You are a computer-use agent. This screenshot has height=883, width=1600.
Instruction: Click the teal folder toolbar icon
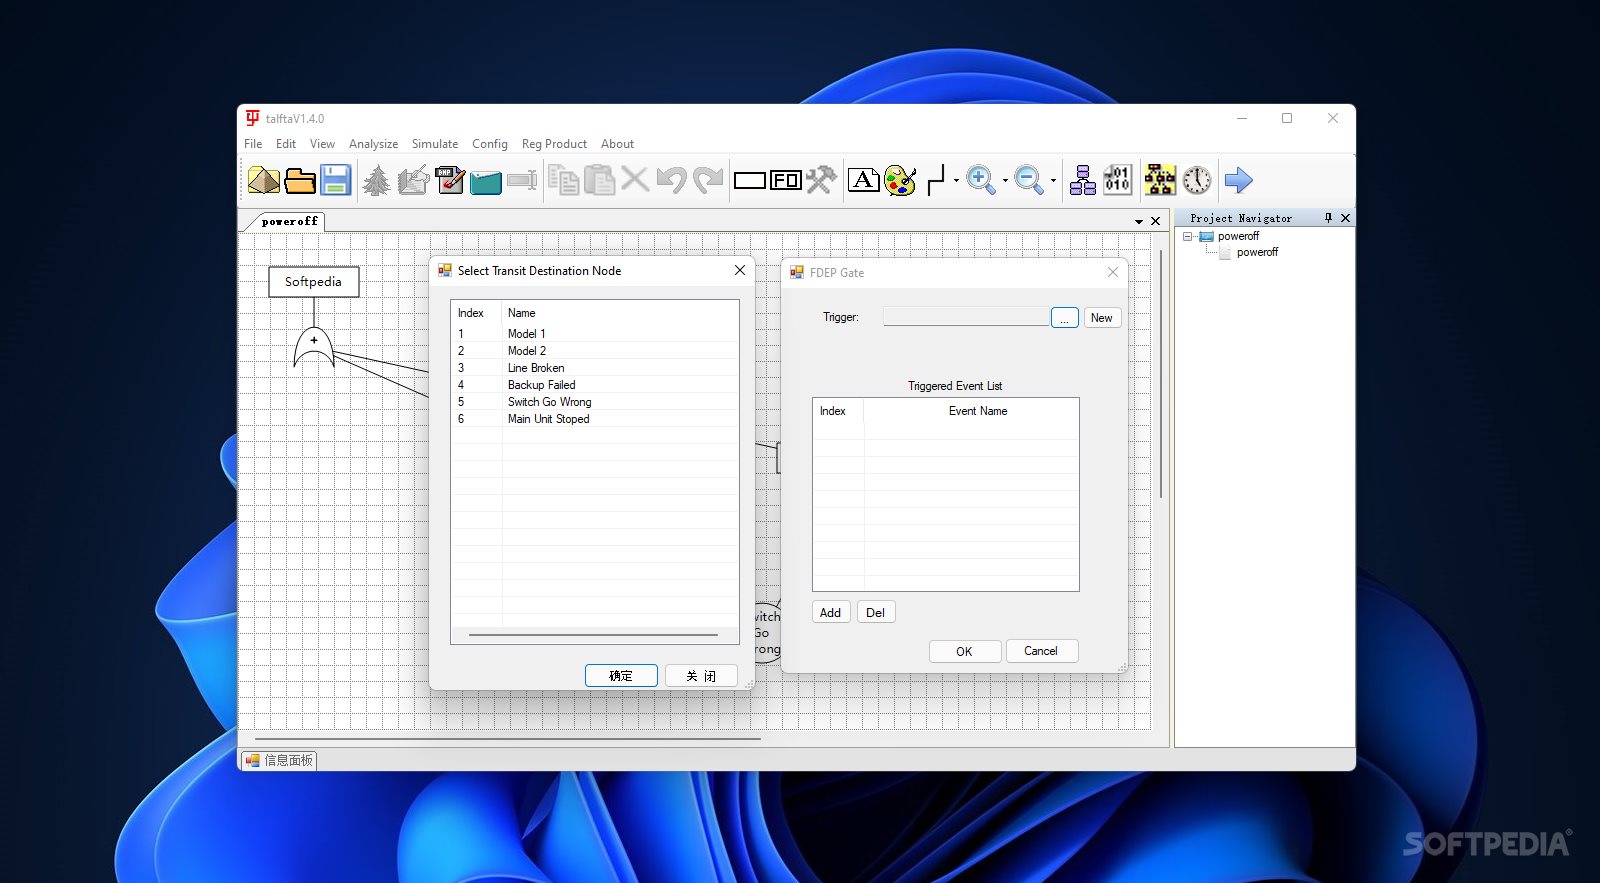click(486, 181)
